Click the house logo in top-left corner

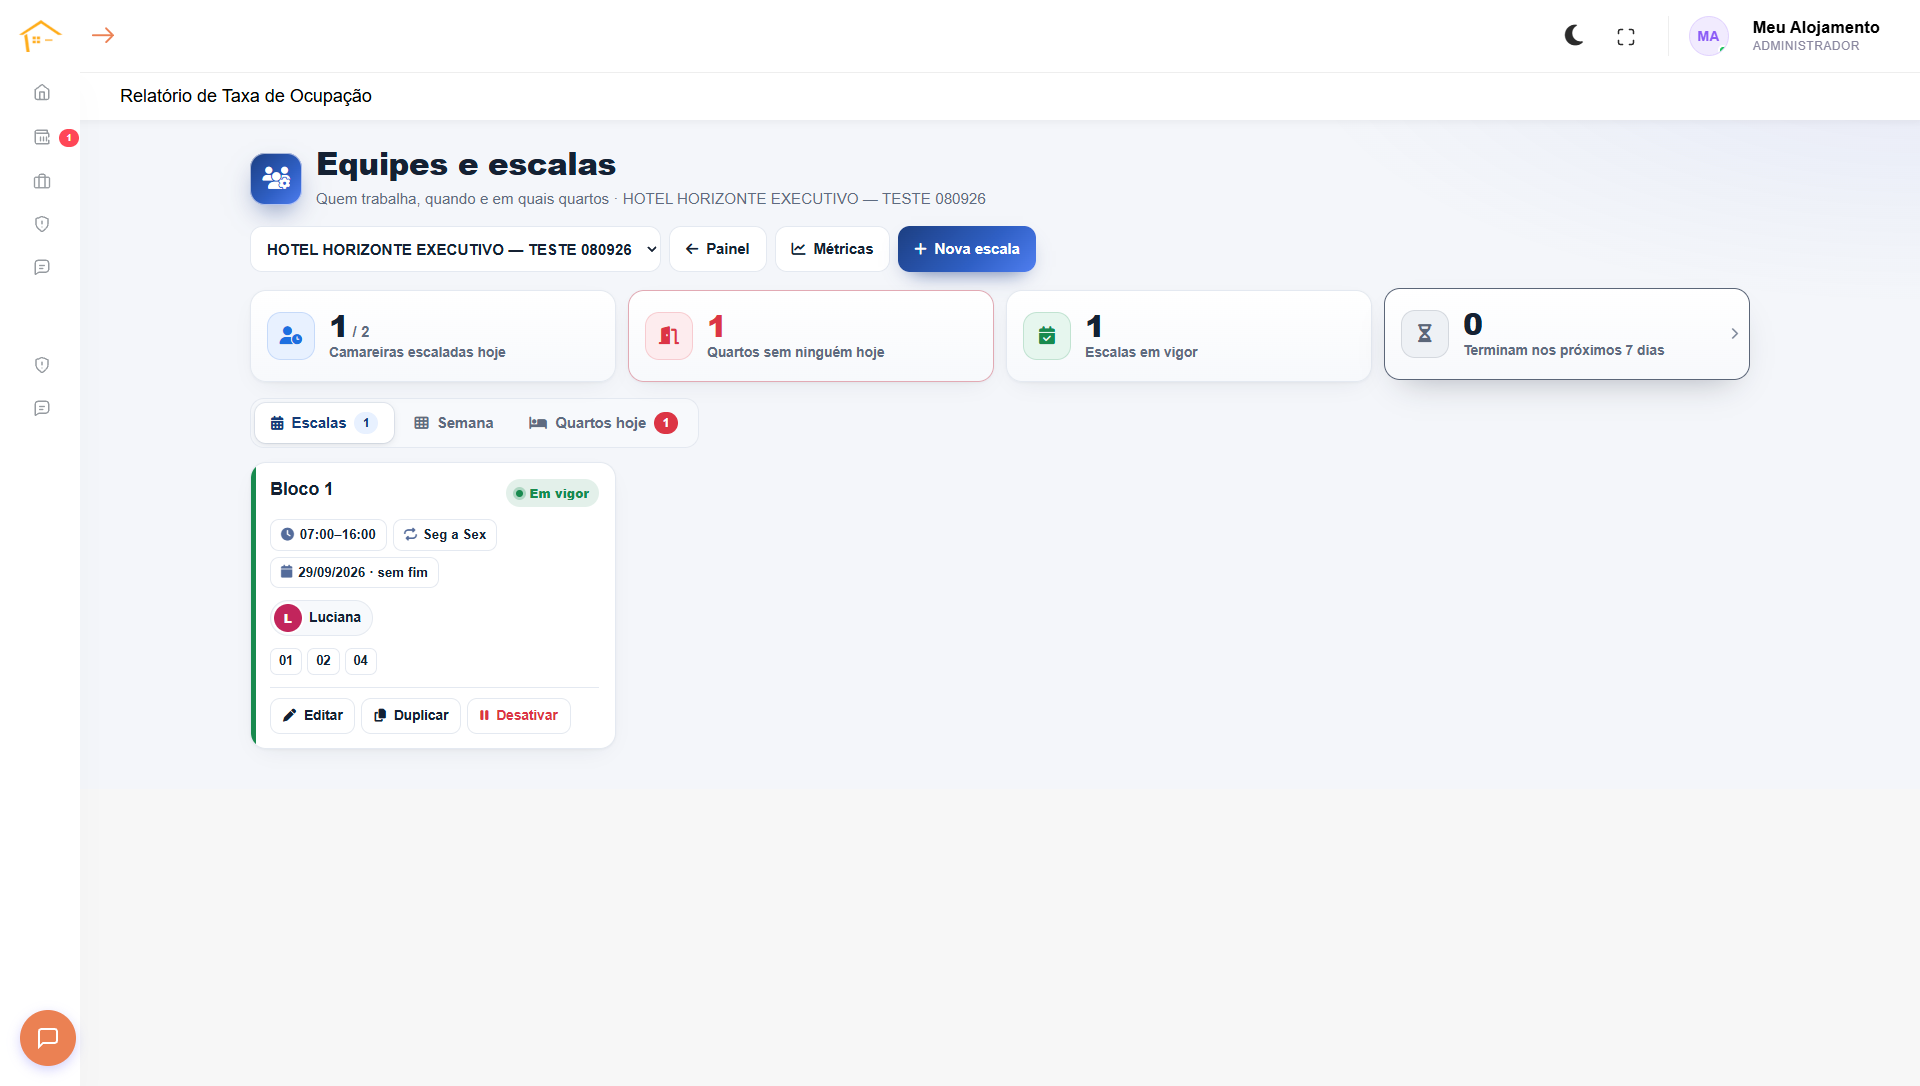coord(40,36)
